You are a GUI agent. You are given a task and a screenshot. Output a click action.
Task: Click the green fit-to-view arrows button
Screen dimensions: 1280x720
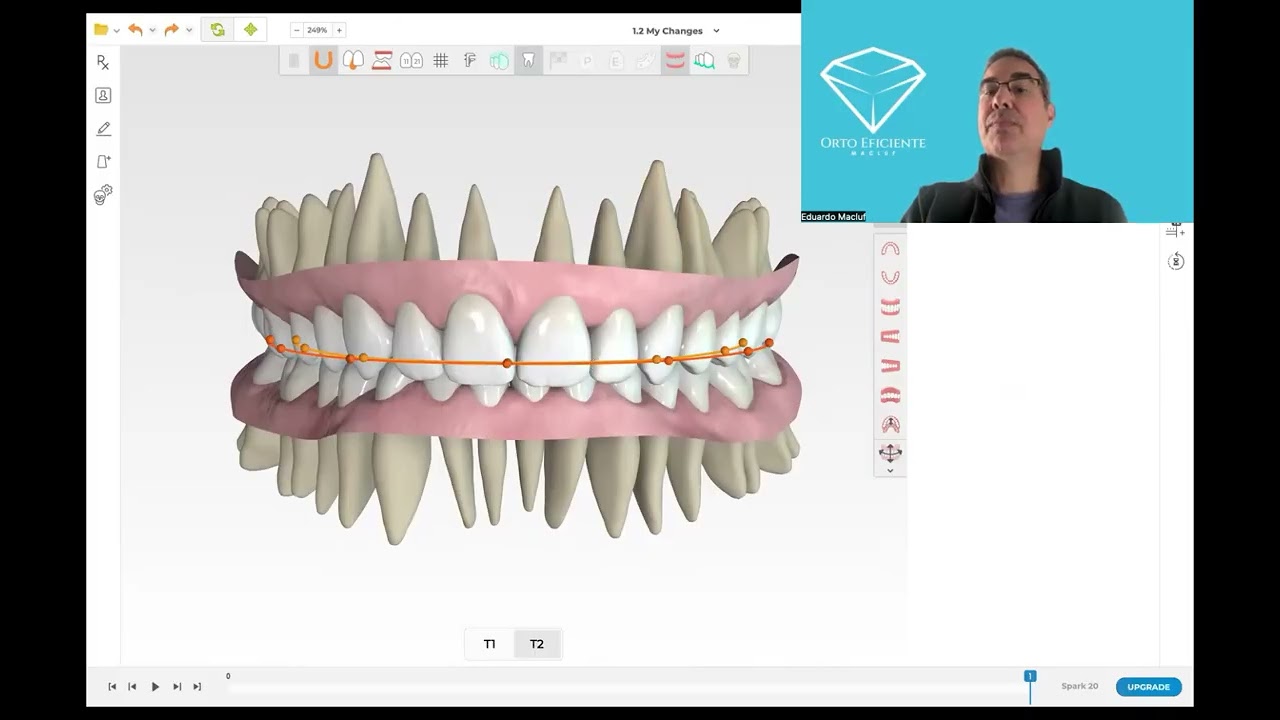(x=250, y=30)
